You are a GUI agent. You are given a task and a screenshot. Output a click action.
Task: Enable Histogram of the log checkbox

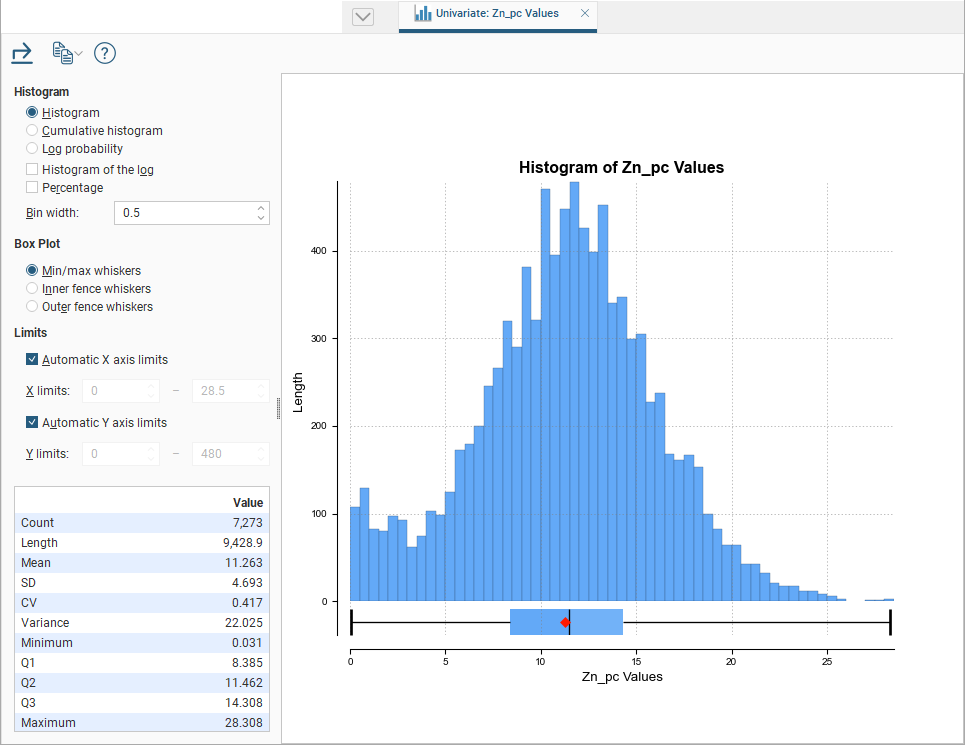(x=32, y=170)
